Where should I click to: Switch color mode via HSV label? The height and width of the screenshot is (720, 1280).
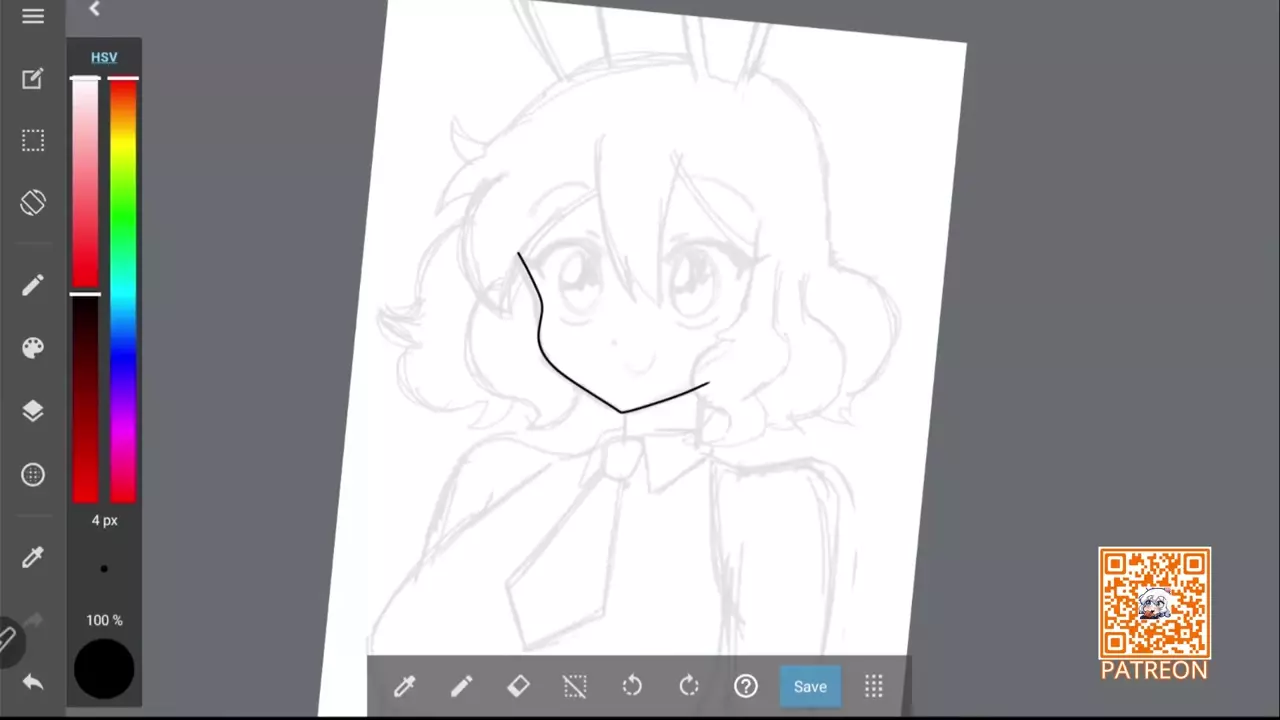[104, 57]
